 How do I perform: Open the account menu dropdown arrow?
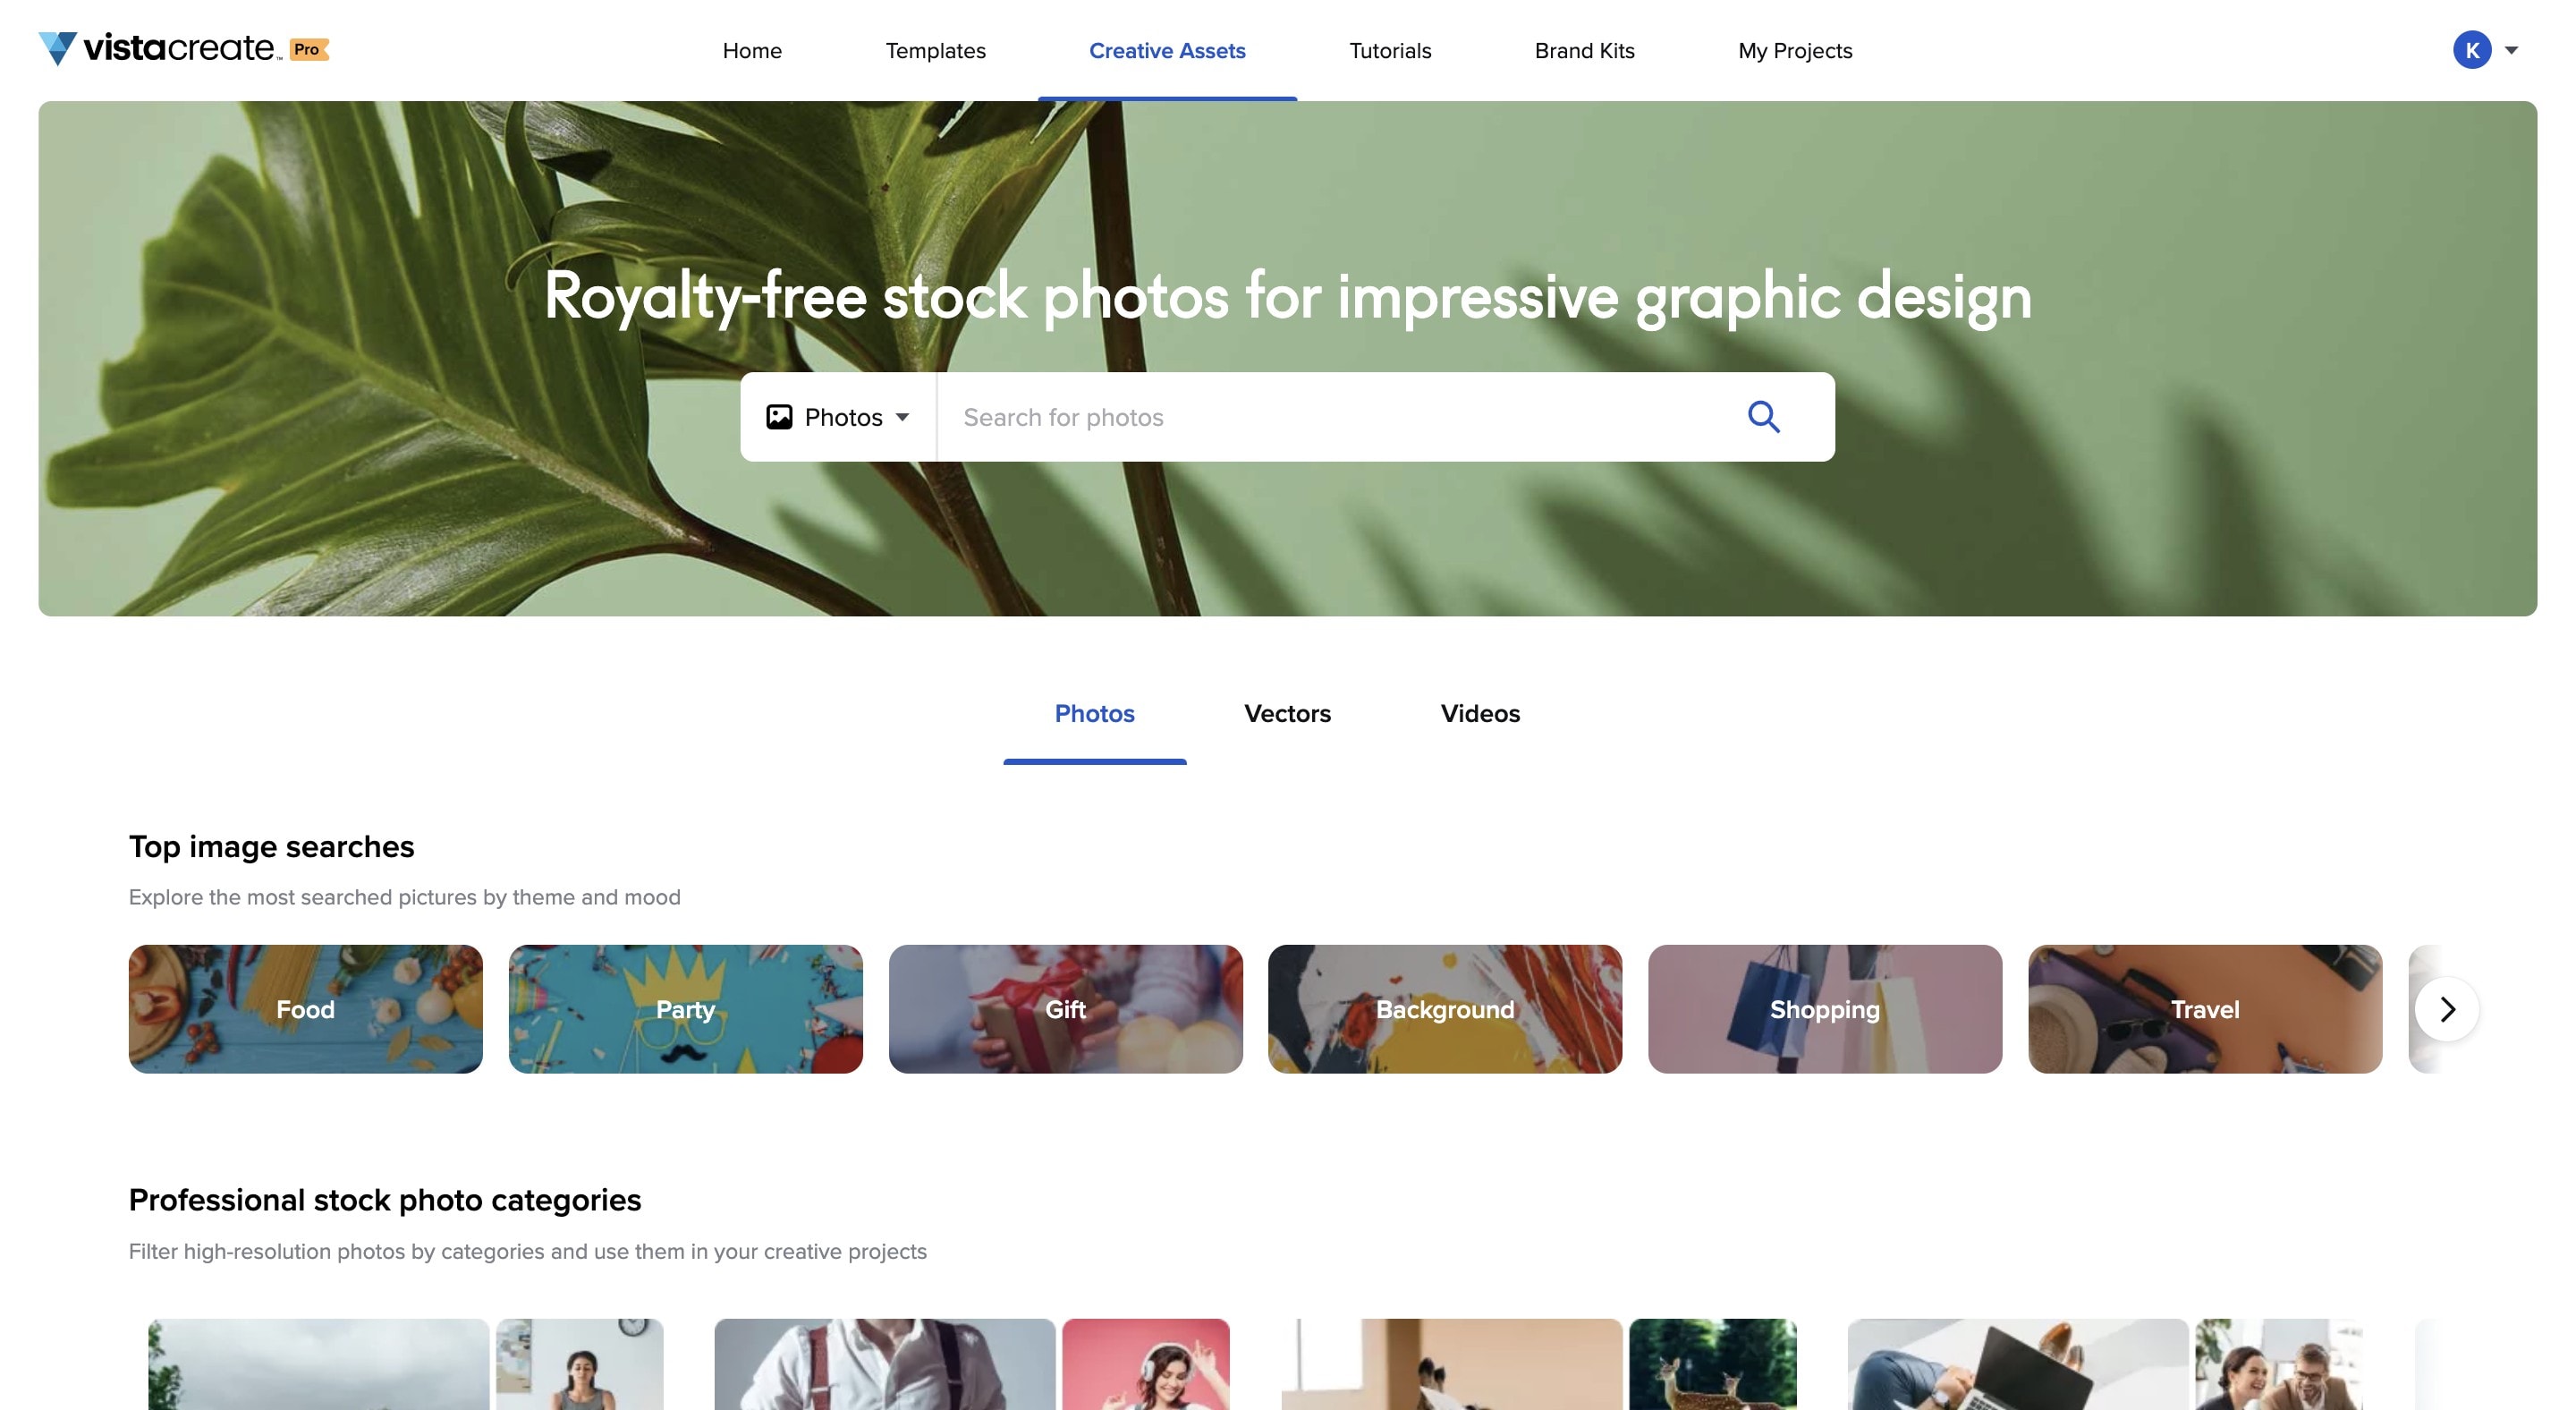point(2511,50)
